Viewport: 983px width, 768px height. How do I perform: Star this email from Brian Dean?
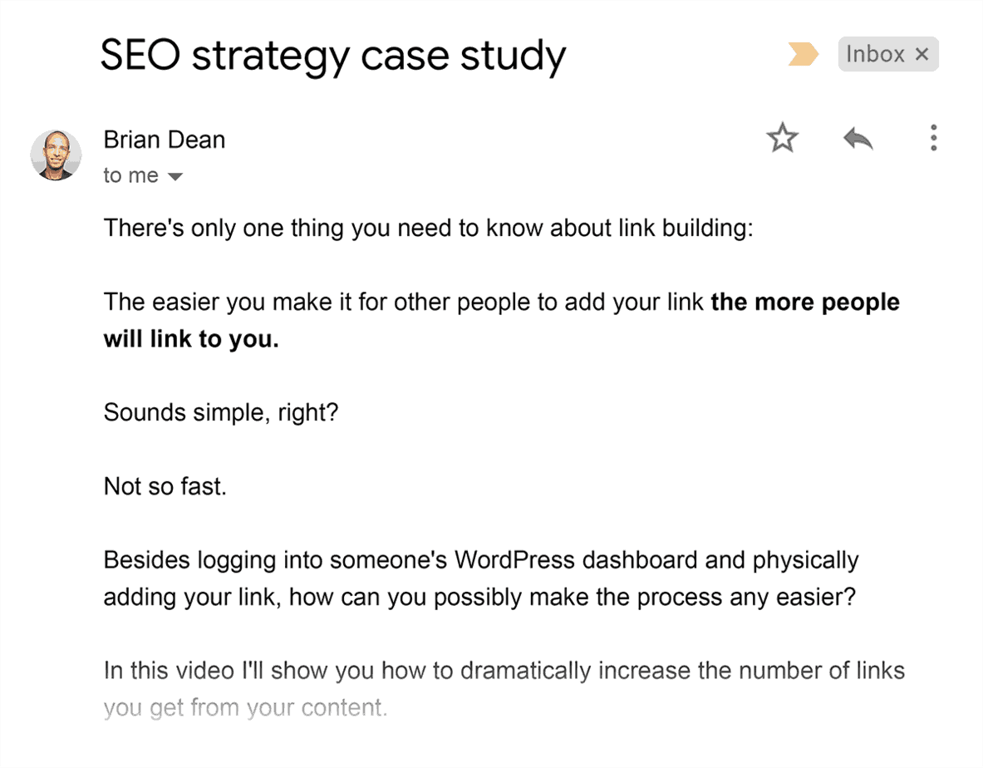tap(782, 138)
